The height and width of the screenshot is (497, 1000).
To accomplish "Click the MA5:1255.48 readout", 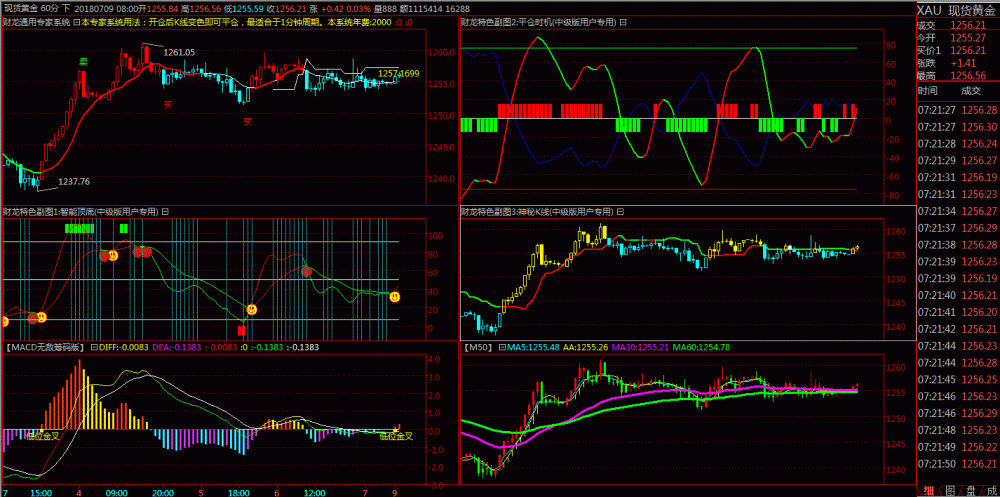I will tap(534, 347).
